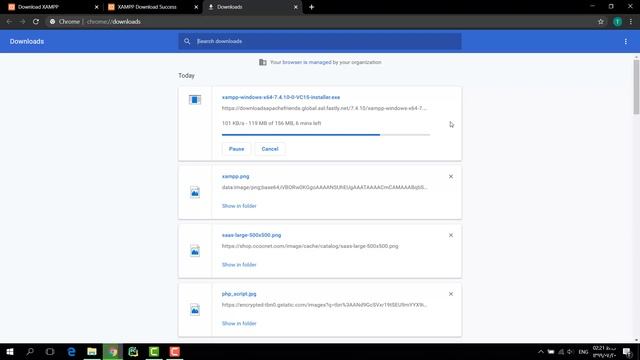
Task: Close the XAMPP Download Success tab
Action: [x=196, y=7]
